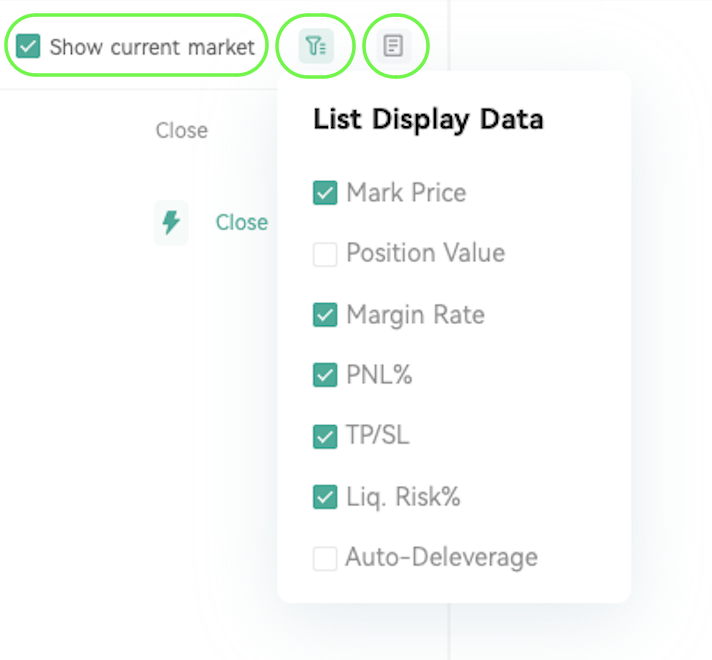
Task: Uncheck the TP/SL checkbox box
Action: coord(325,437)
